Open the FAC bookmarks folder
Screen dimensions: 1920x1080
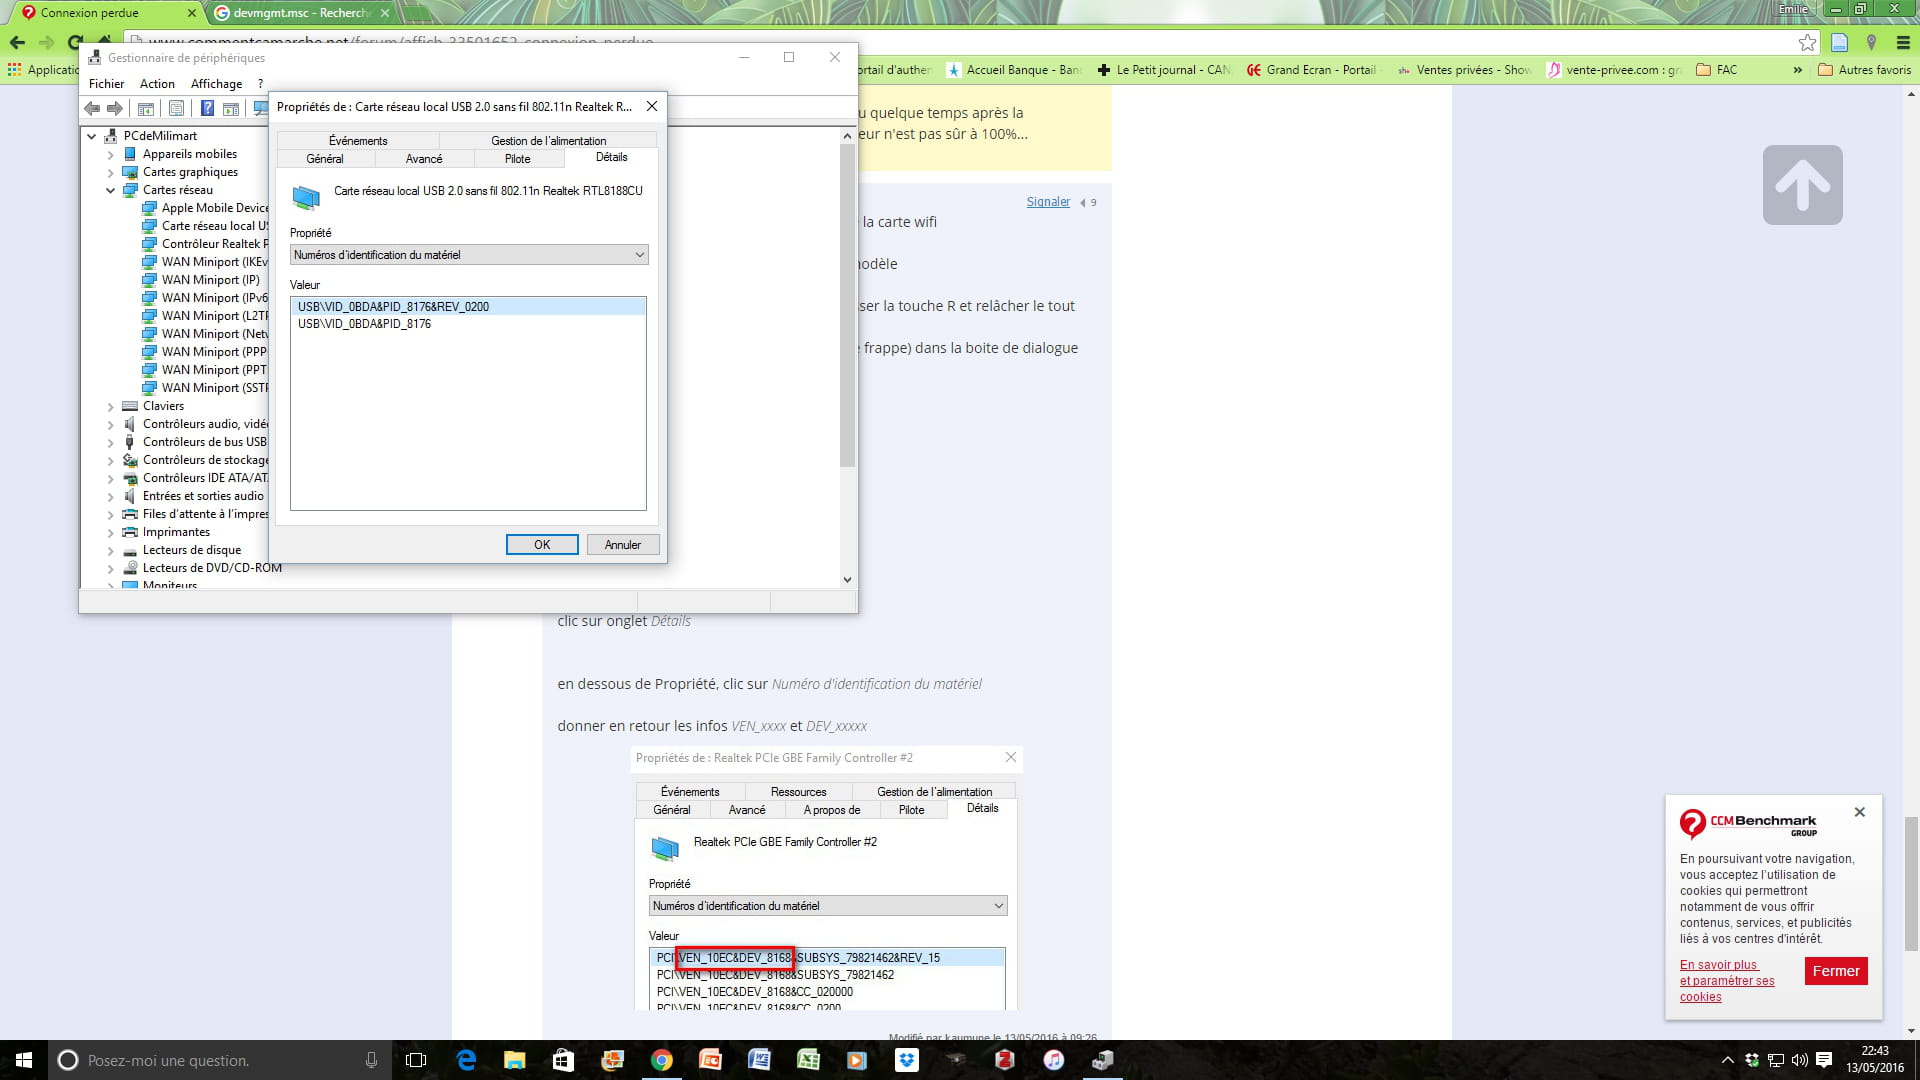[x=1716, y=70]
